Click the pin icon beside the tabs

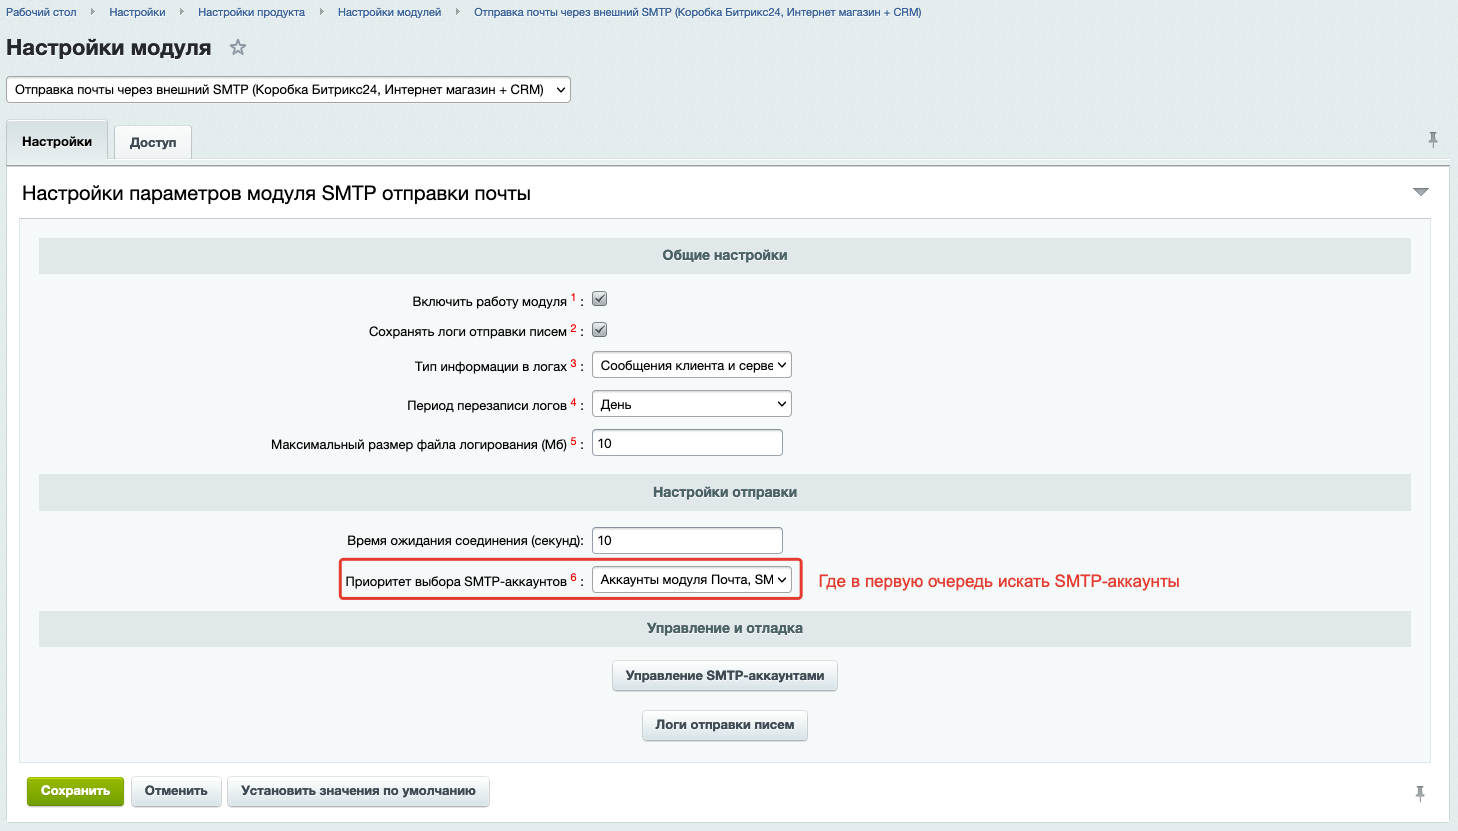[1433, 140]
